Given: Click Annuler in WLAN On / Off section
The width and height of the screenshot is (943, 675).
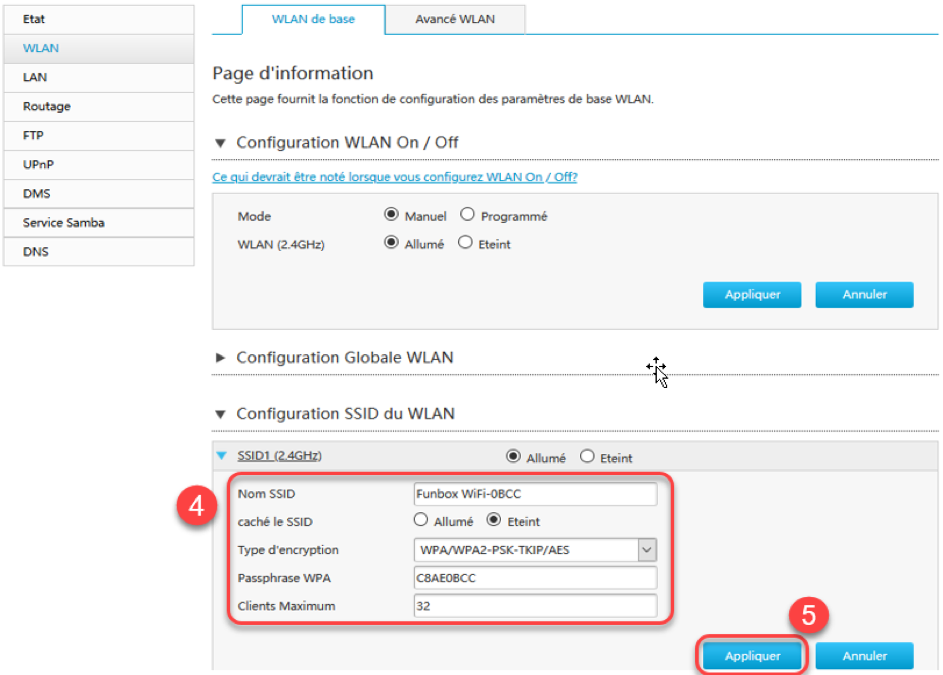Looking at the screenshot, I should (x=864, y=295).
